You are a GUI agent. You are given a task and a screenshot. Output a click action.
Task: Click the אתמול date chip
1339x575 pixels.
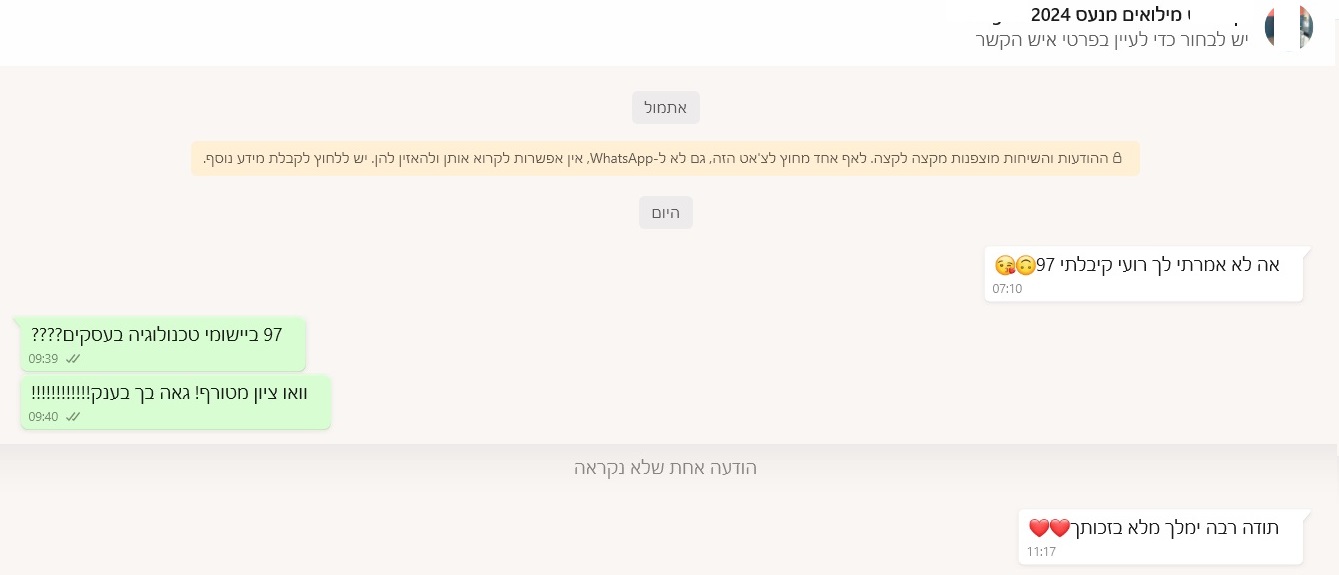tap(665, 107)
